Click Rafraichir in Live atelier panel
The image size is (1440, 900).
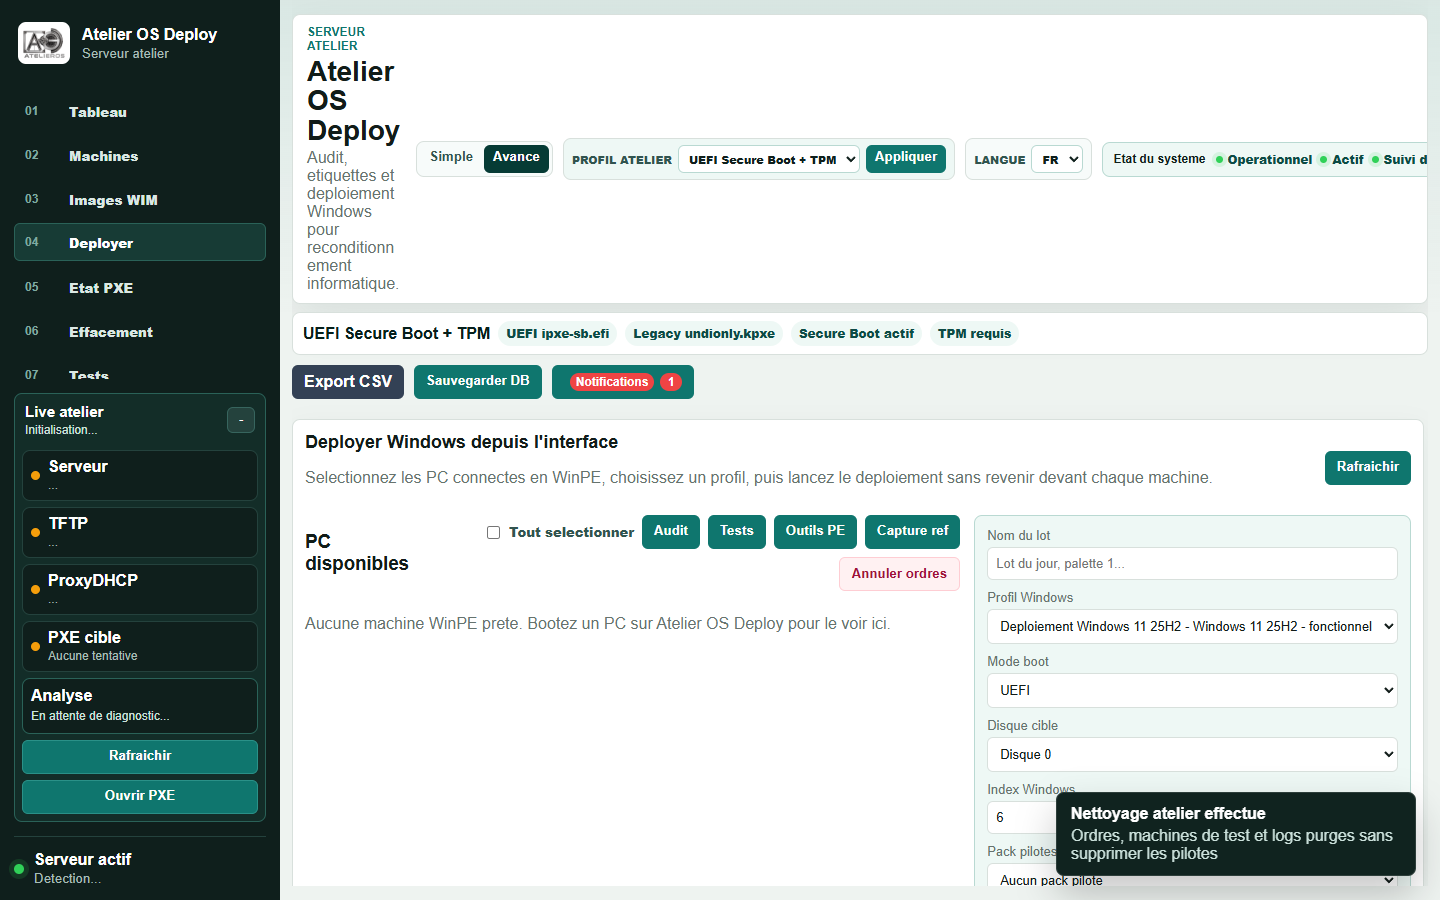point(140,757)
